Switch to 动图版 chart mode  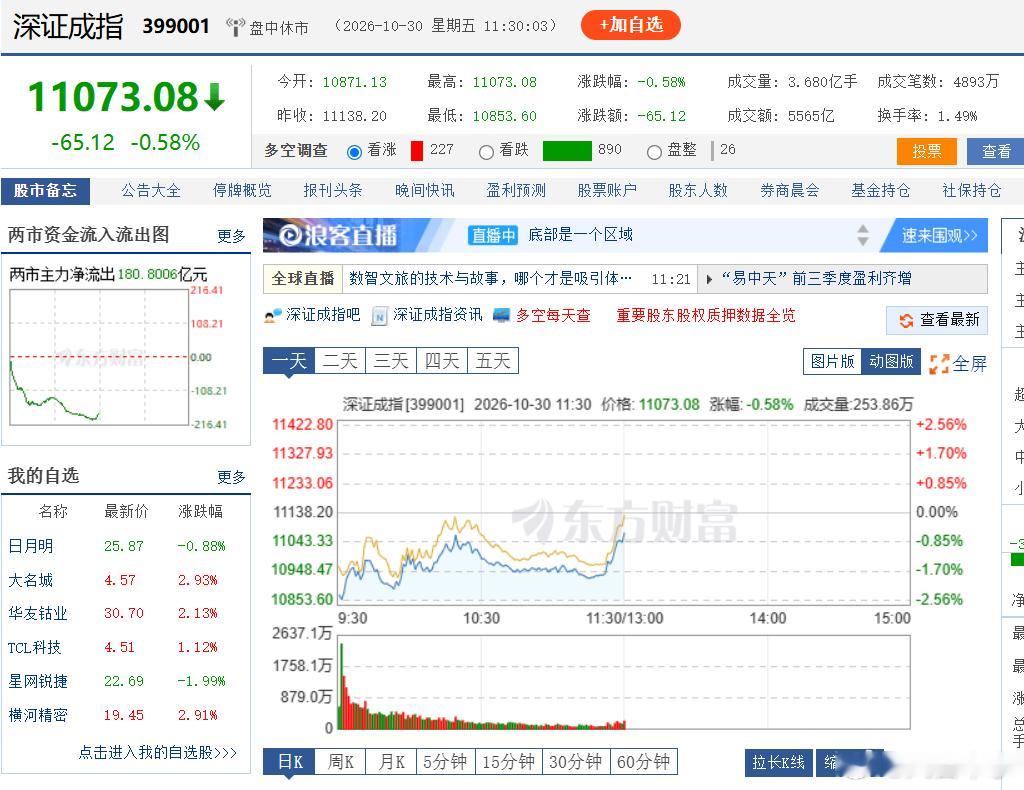[x=891, y=361]
